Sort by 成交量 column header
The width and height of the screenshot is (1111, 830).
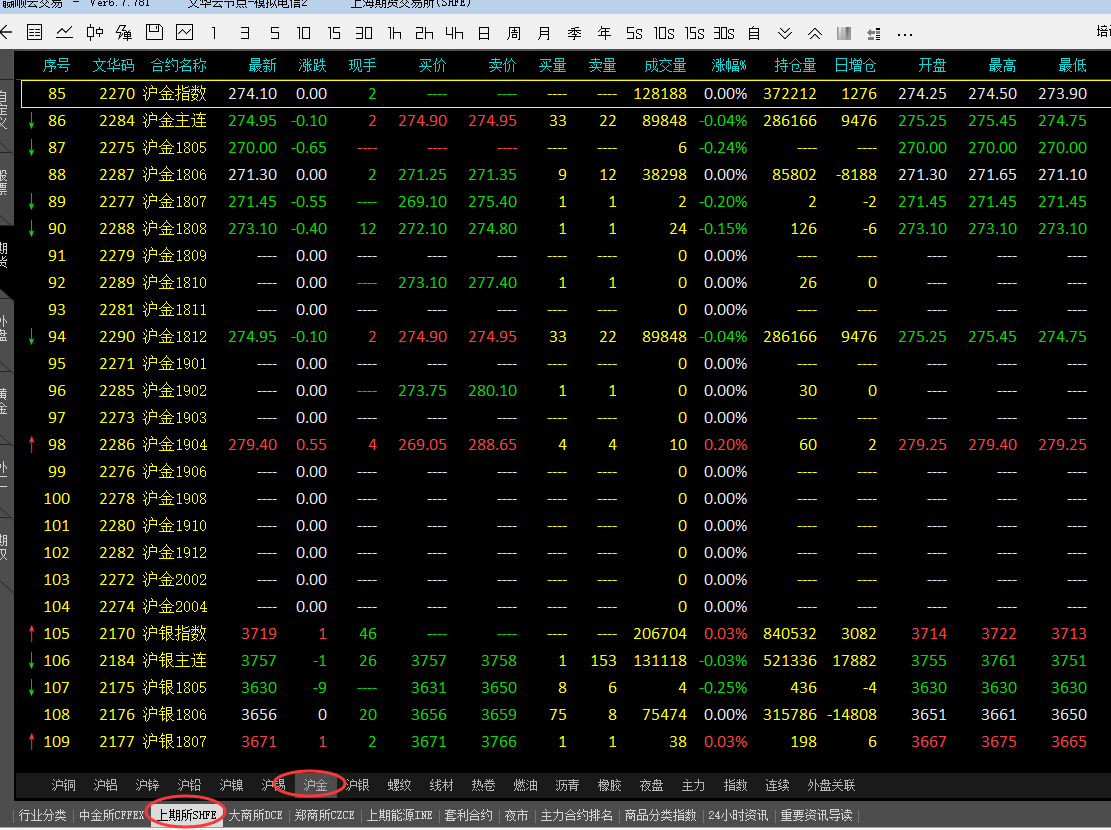(665, 66)
